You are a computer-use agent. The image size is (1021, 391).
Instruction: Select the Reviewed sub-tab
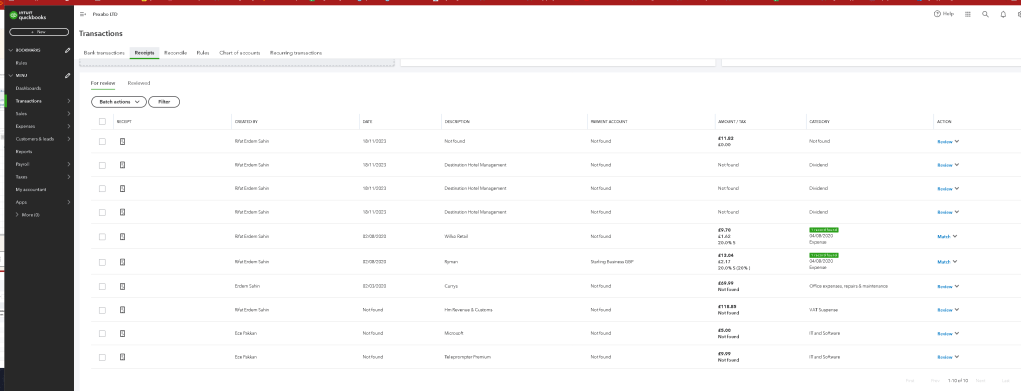(139, 83)
